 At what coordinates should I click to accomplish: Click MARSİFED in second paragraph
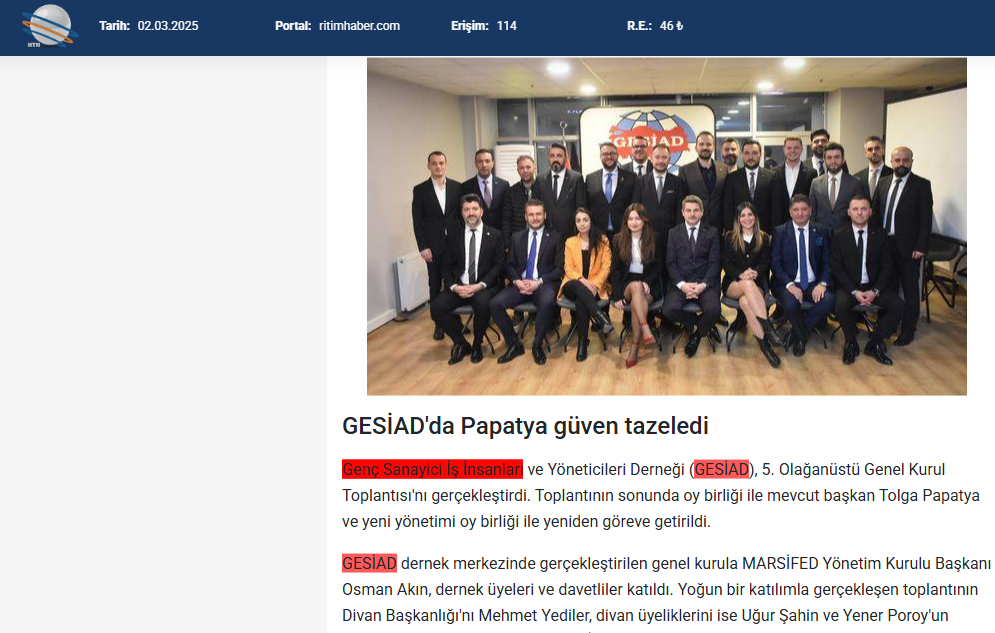(780, 563)
